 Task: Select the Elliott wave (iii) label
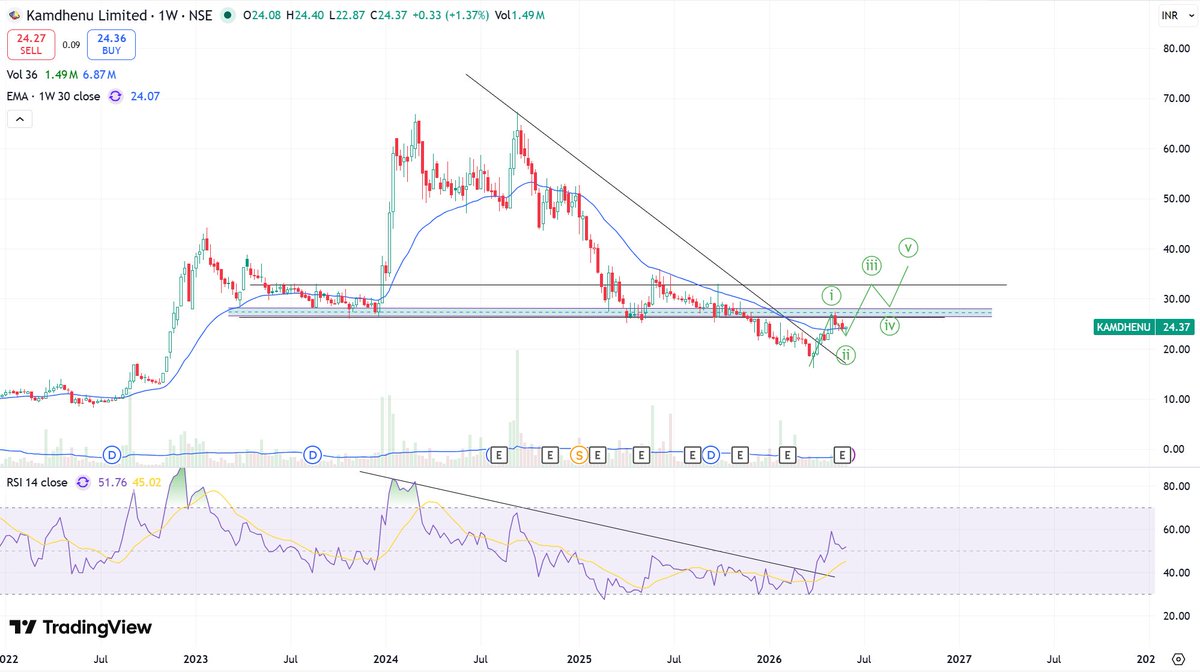click(872, 265)
